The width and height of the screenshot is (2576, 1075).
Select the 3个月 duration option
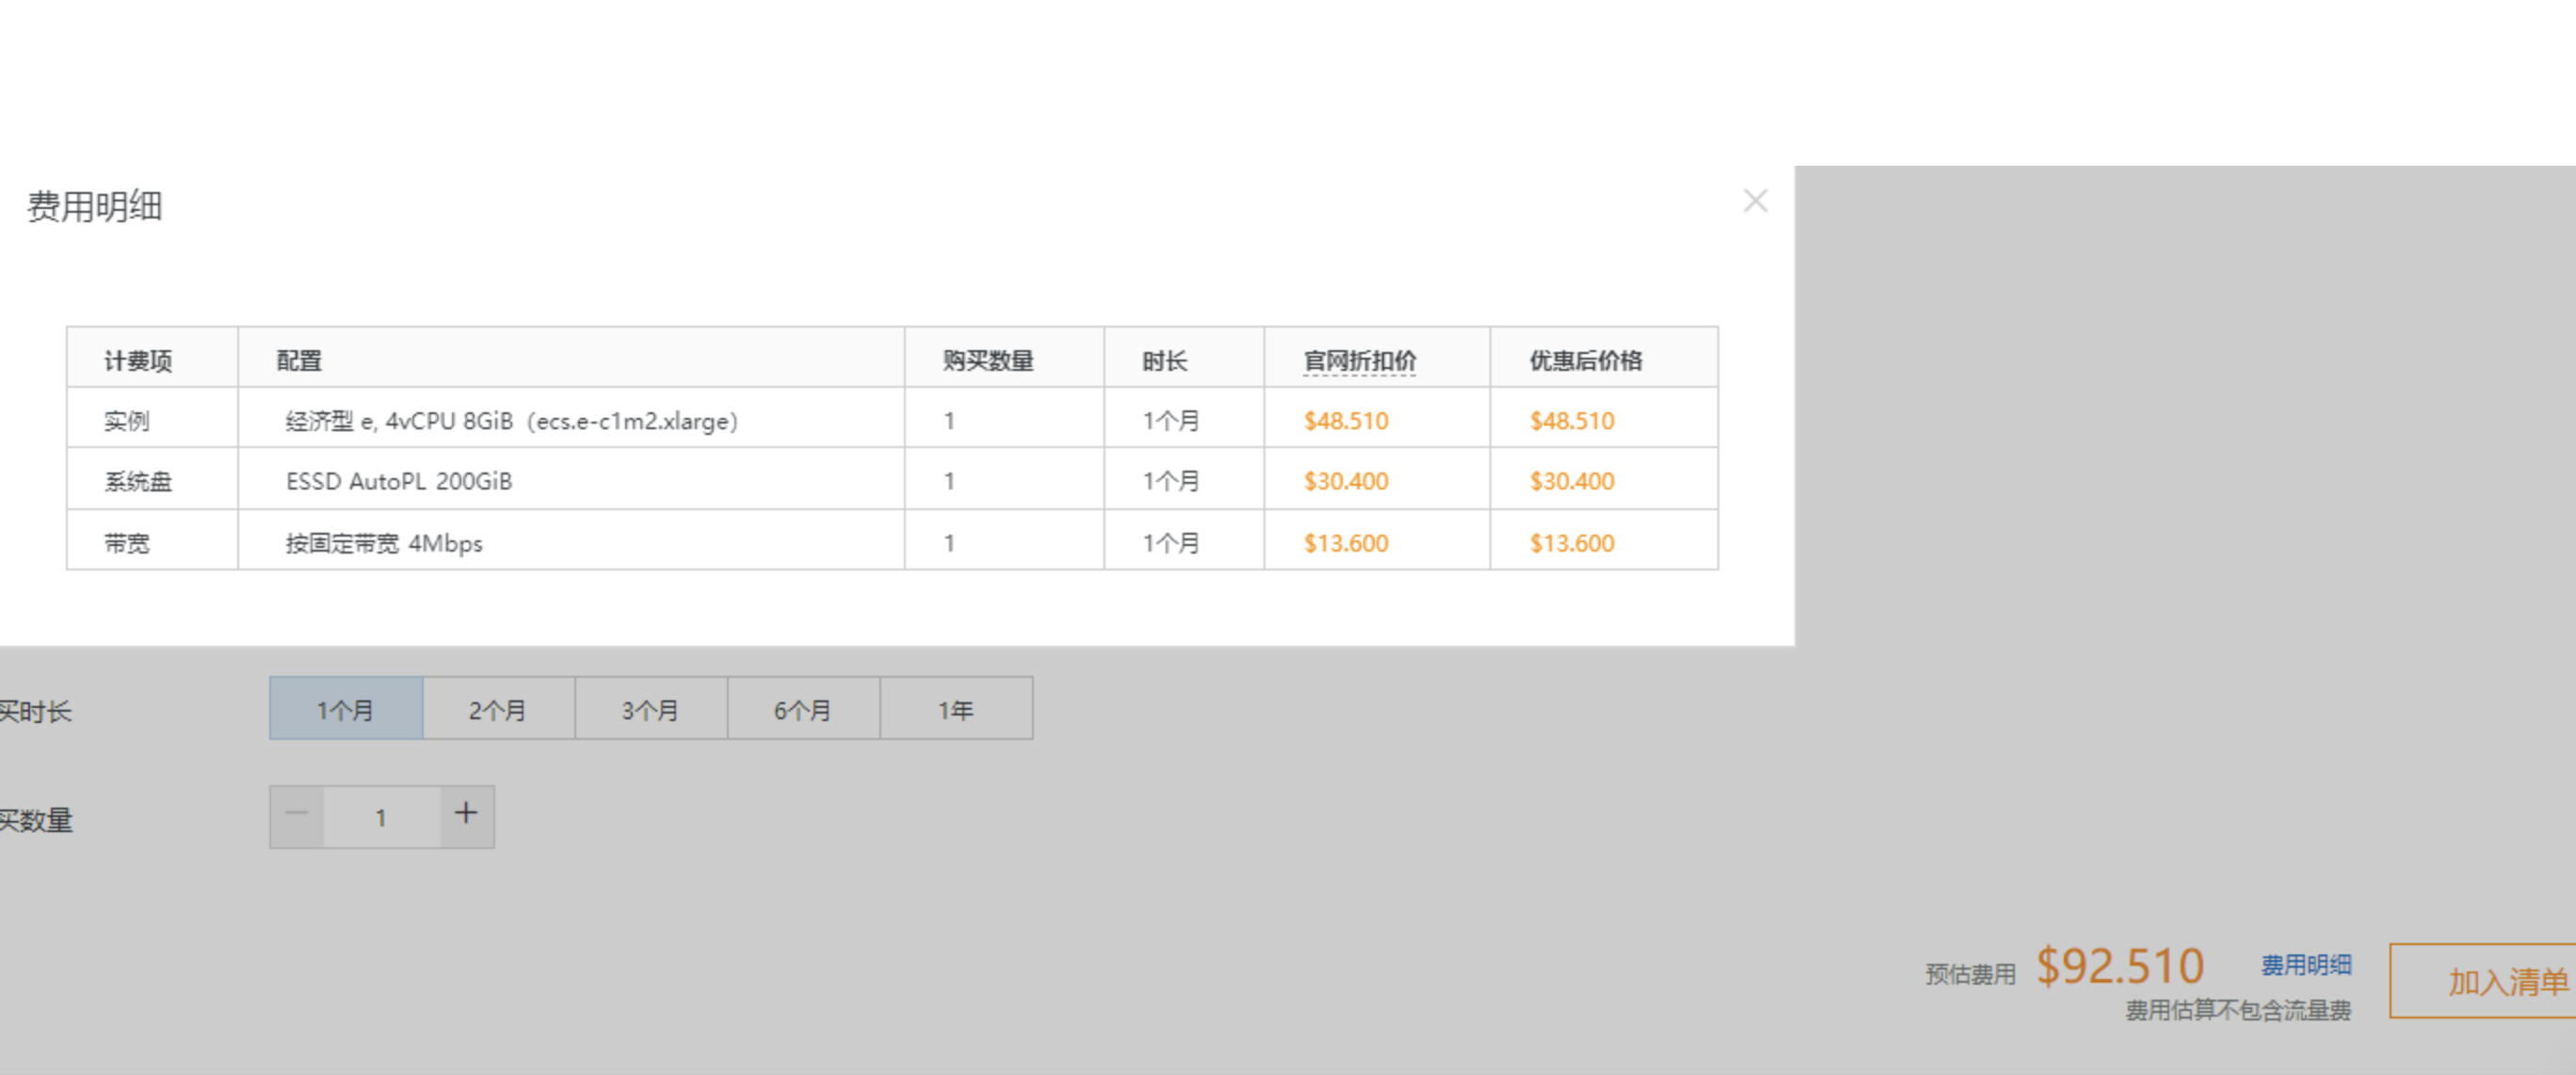click(x=650, y=709)
